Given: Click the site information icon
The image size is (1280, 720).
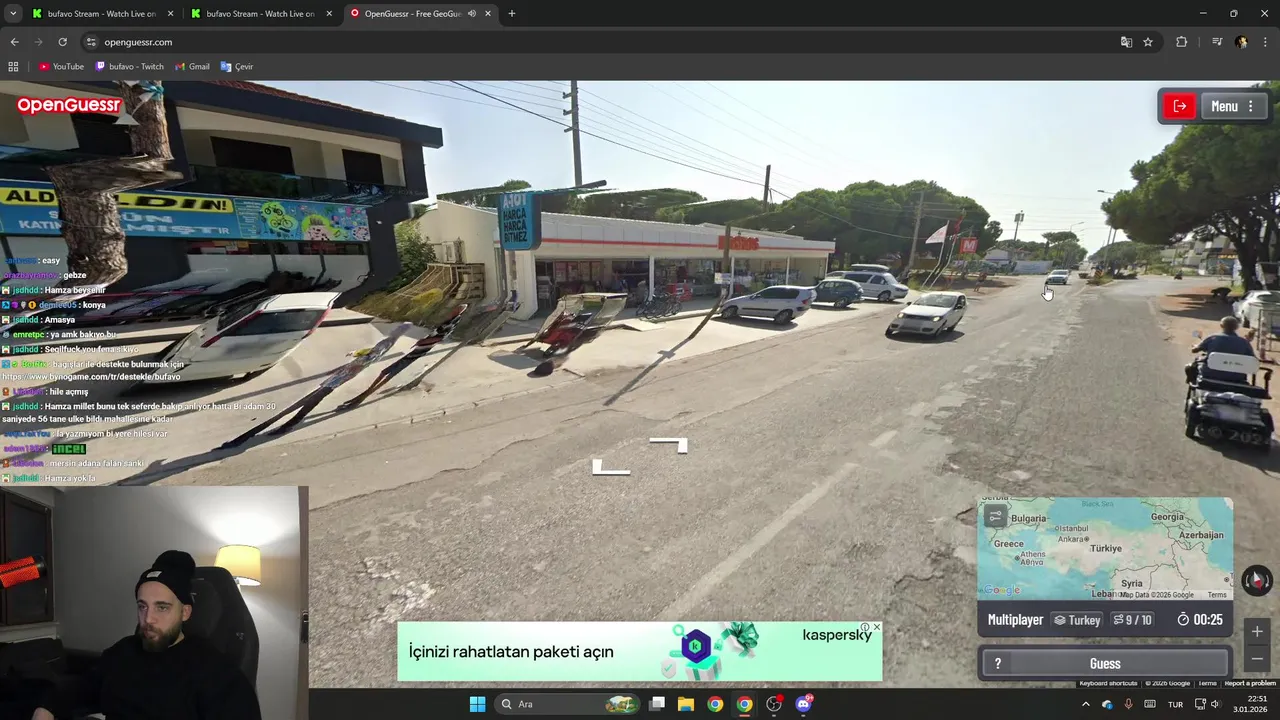Looking at the screenshot, I should (91, 42).
